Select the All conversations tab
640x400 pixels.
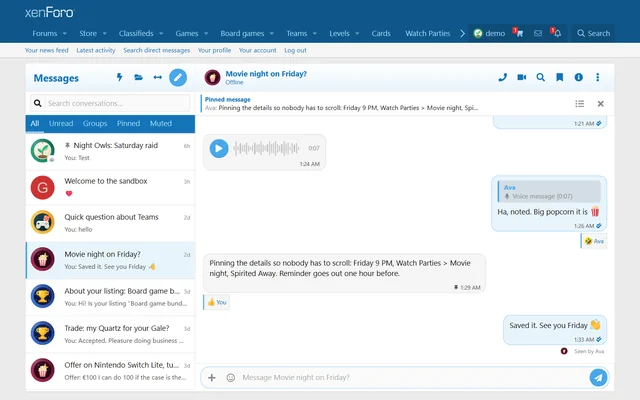coord(35,123)
